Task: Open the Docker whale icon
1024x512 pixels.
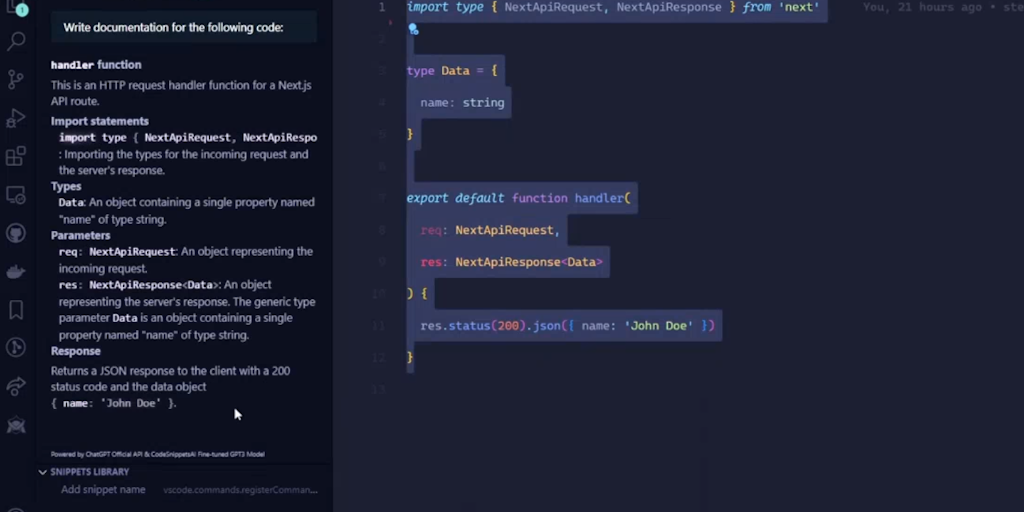Action: 16,271
